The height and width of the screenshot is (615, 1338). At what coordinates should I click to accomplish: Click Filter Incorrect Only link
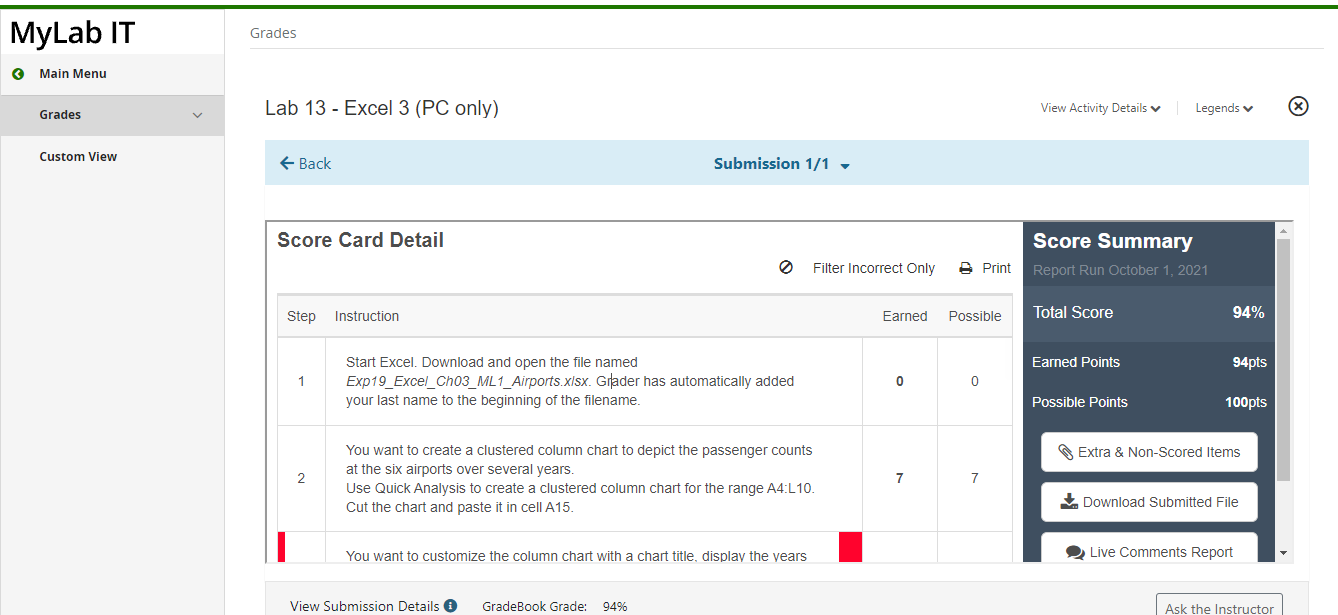pos(874,268)
